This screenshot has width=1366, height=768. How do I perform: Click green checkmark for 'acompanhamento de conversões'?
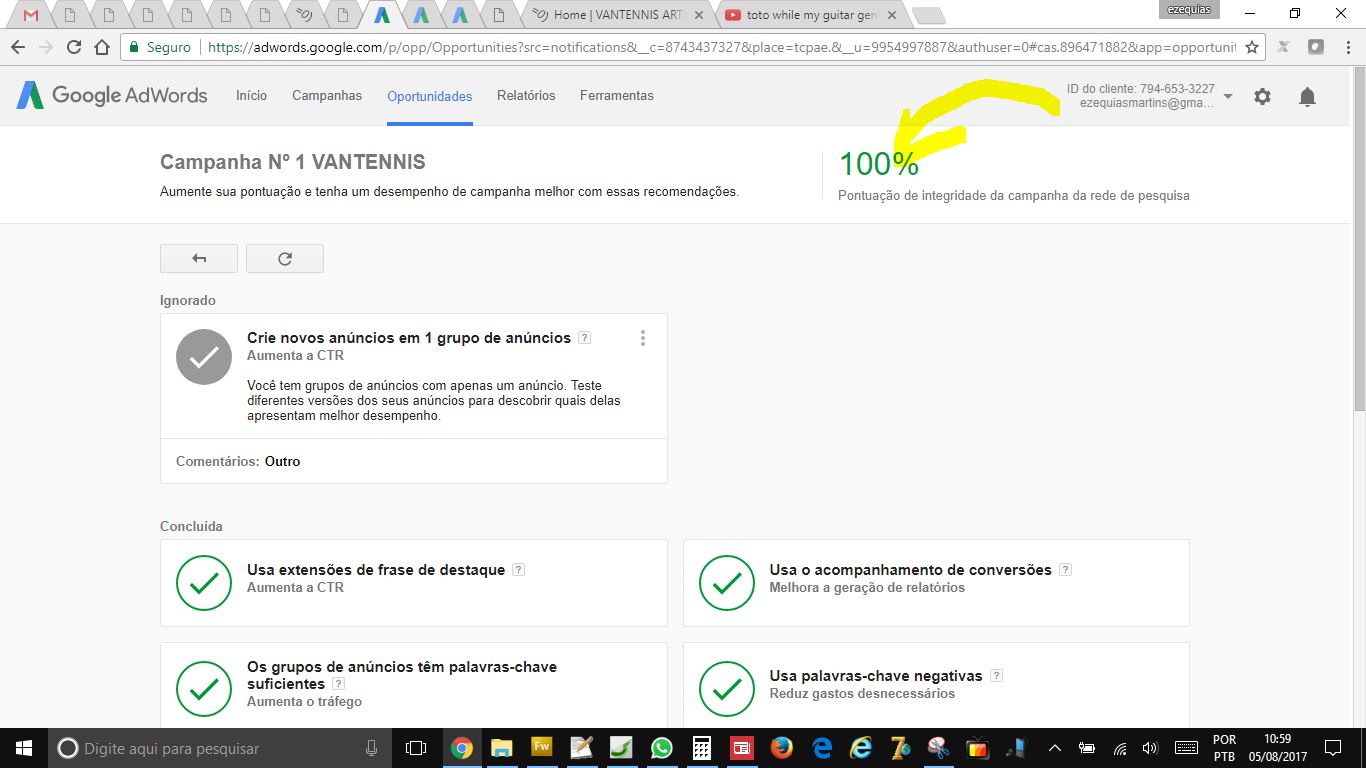coord(727,582)
